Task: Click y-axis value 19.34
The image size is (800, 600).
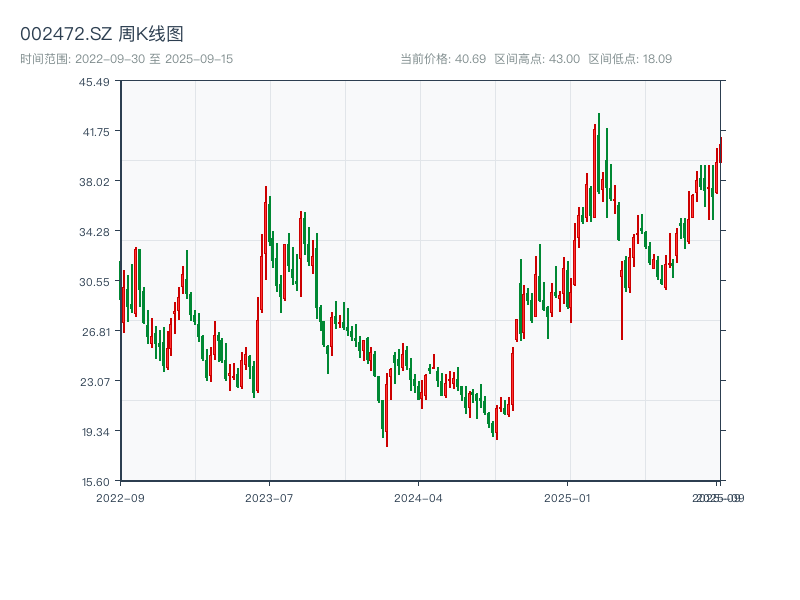Action: (x=96, y=432)
